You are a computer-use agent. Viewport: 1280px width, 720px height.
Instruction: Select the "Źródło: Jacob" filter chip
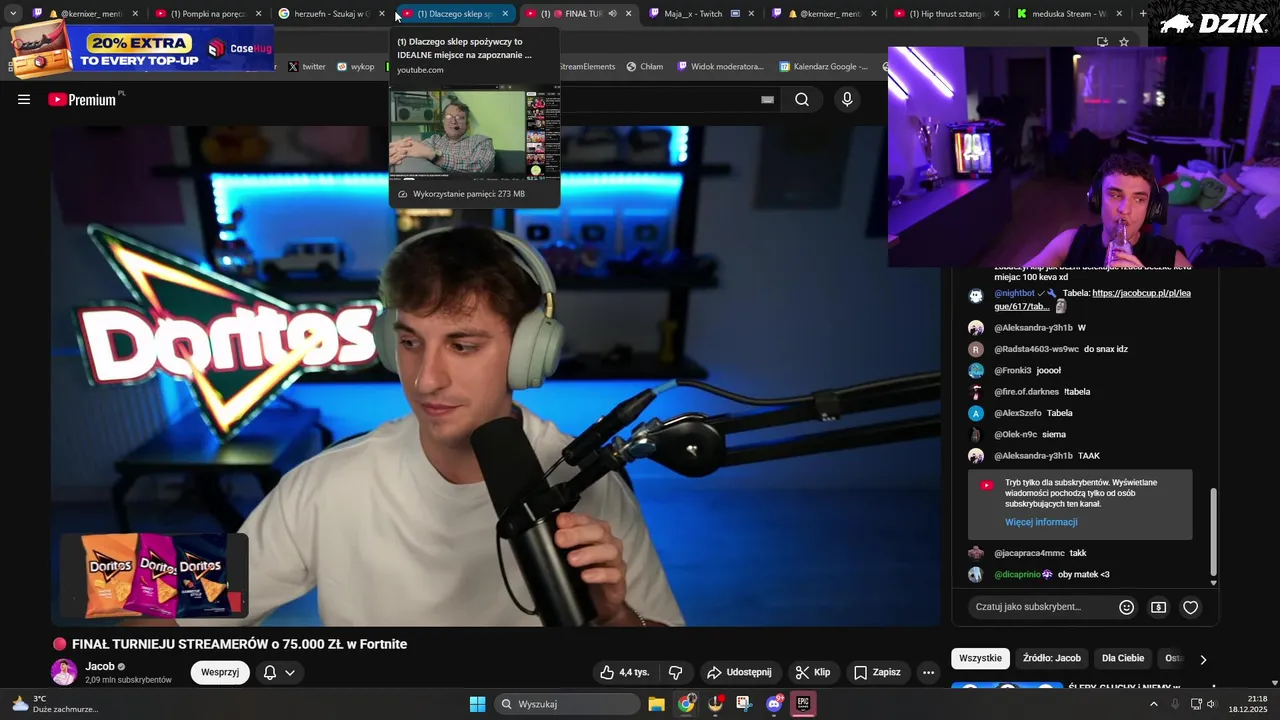click(x=1052, y=658)
